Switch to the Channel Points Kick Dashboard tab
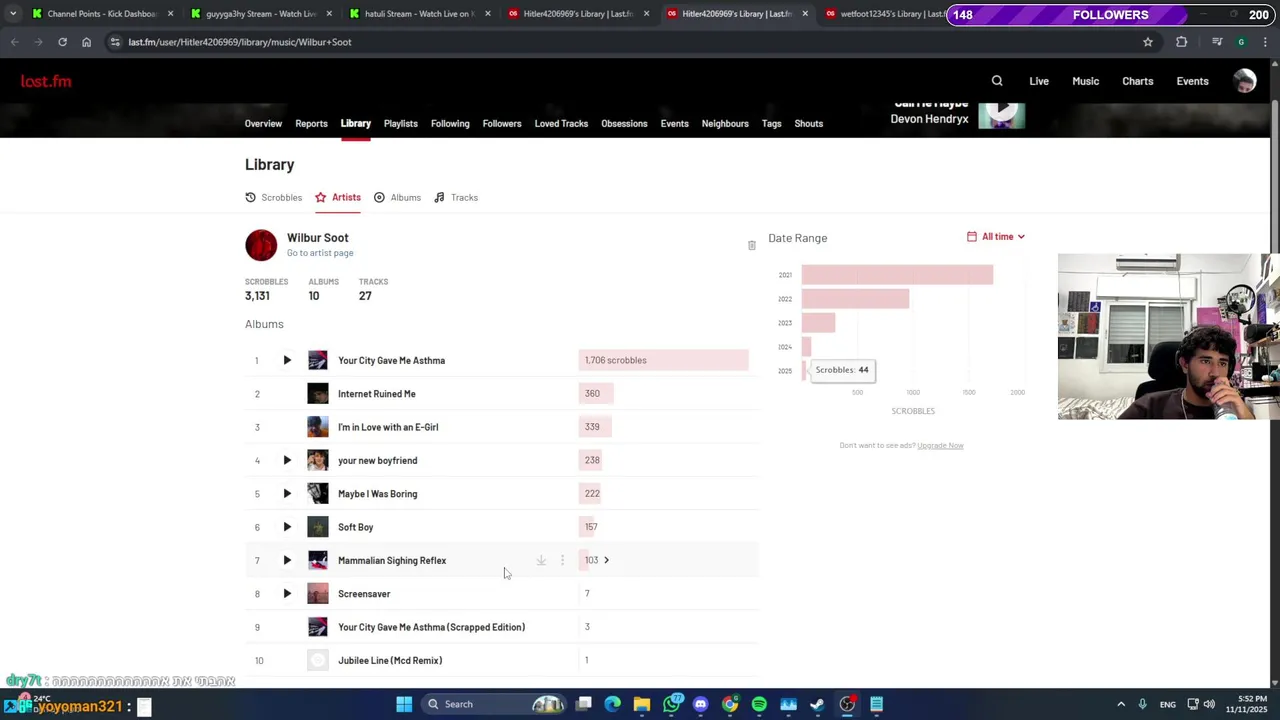The image size is (1280, 720). pyautogui.click(x=101, y=14)
